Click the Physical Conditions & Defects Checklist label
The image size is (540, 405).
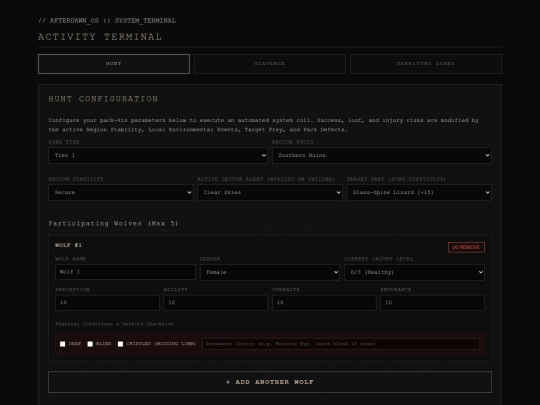click(x=114, y=324)
